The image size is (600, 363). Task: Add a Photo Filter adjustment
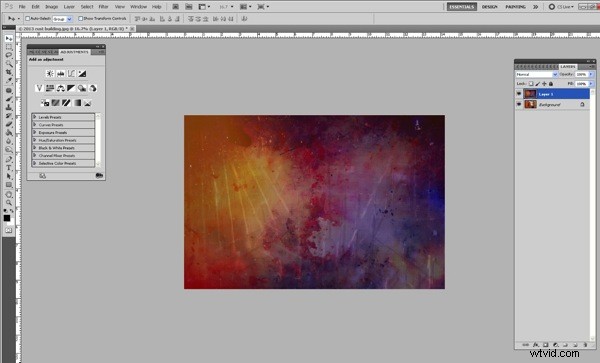tap(82, 88)
